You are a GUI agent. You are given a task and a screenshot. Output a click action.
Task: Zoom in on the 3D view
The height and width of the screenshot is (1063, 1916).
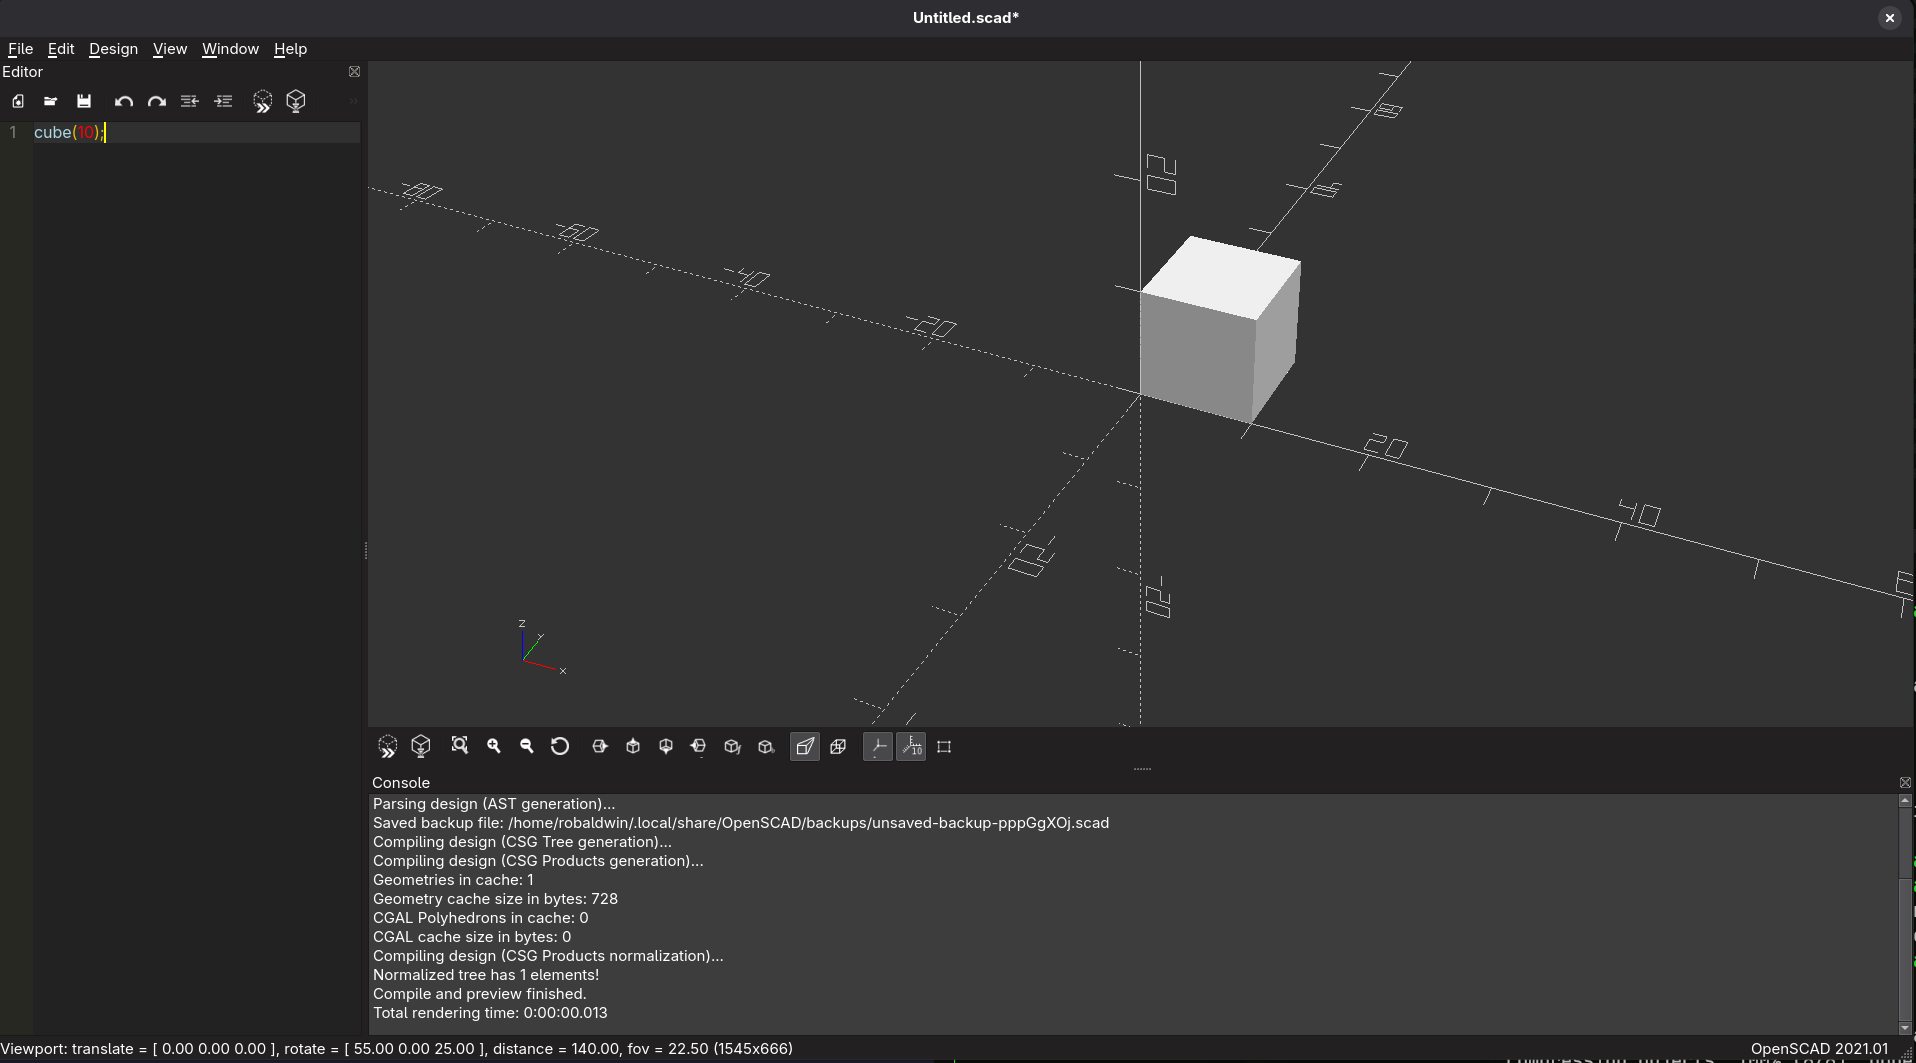click(x=493, y=746)
